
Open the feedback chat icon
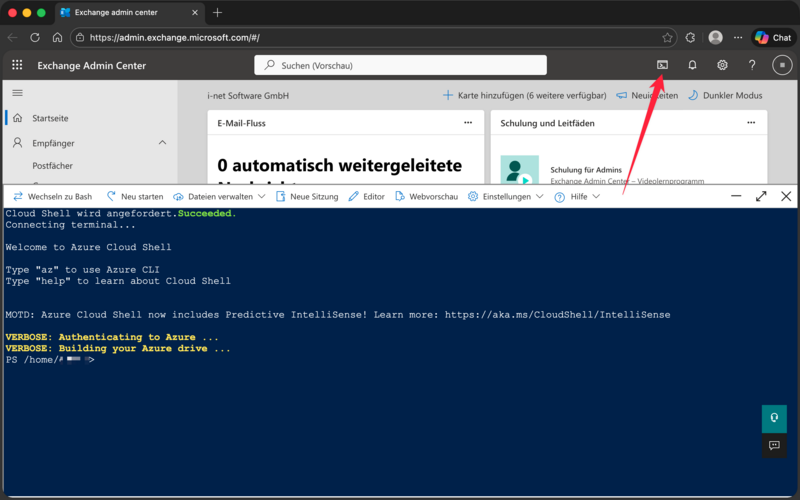pos(774,445)
